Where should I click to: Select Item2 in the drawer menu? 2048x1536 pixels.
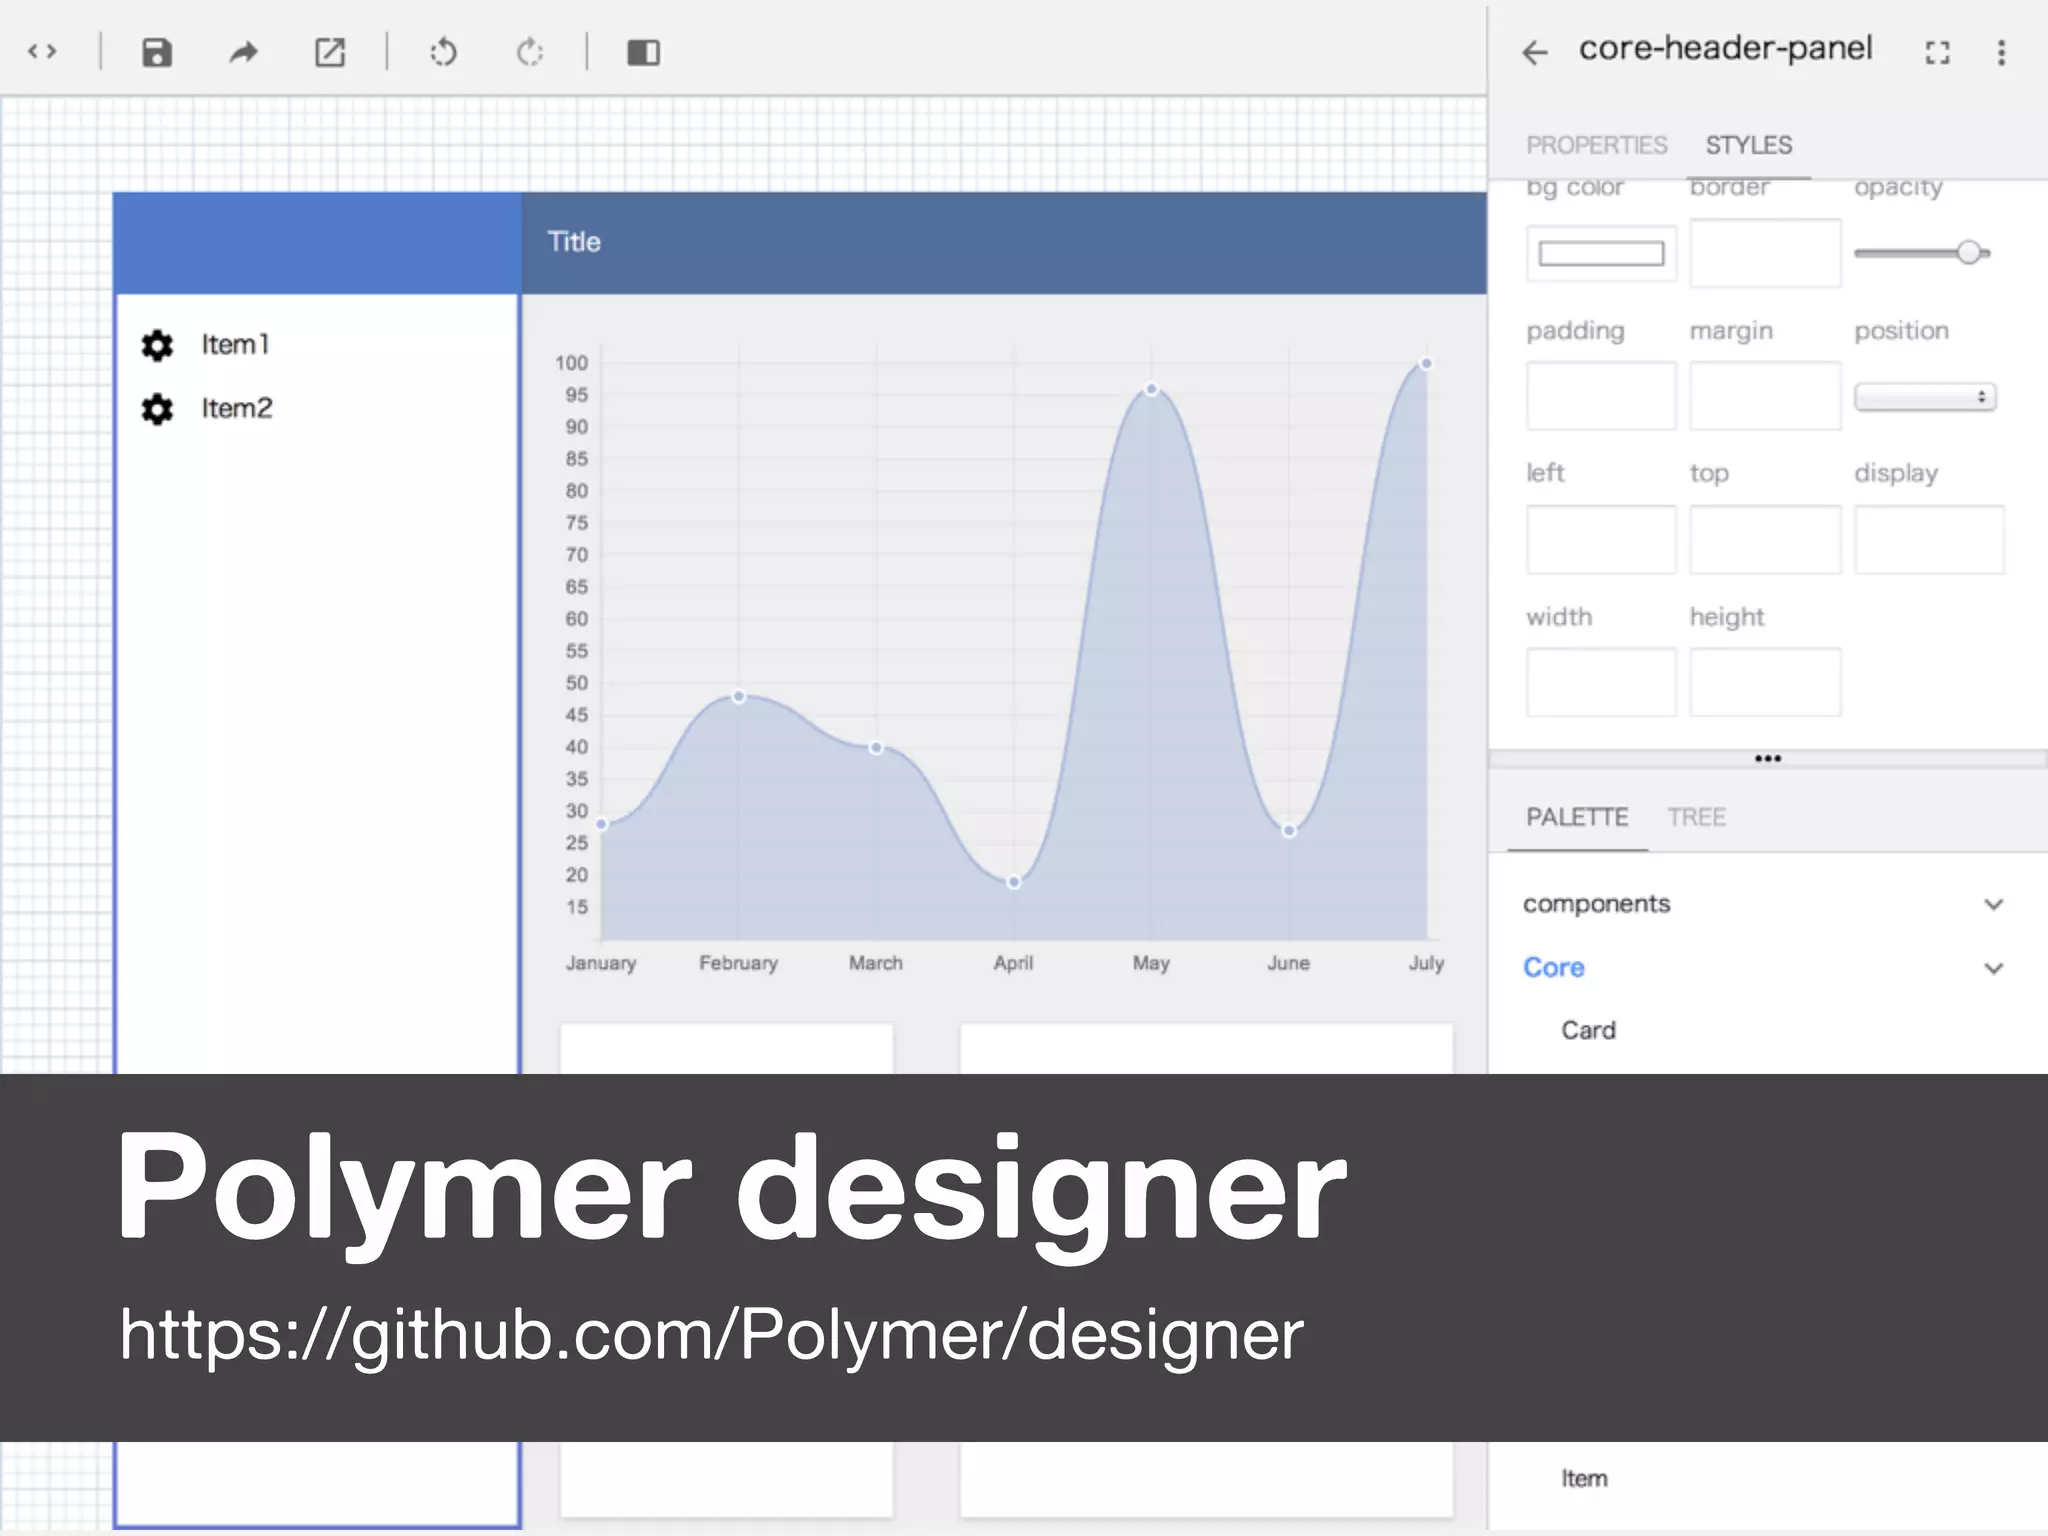tap(236, 409)
